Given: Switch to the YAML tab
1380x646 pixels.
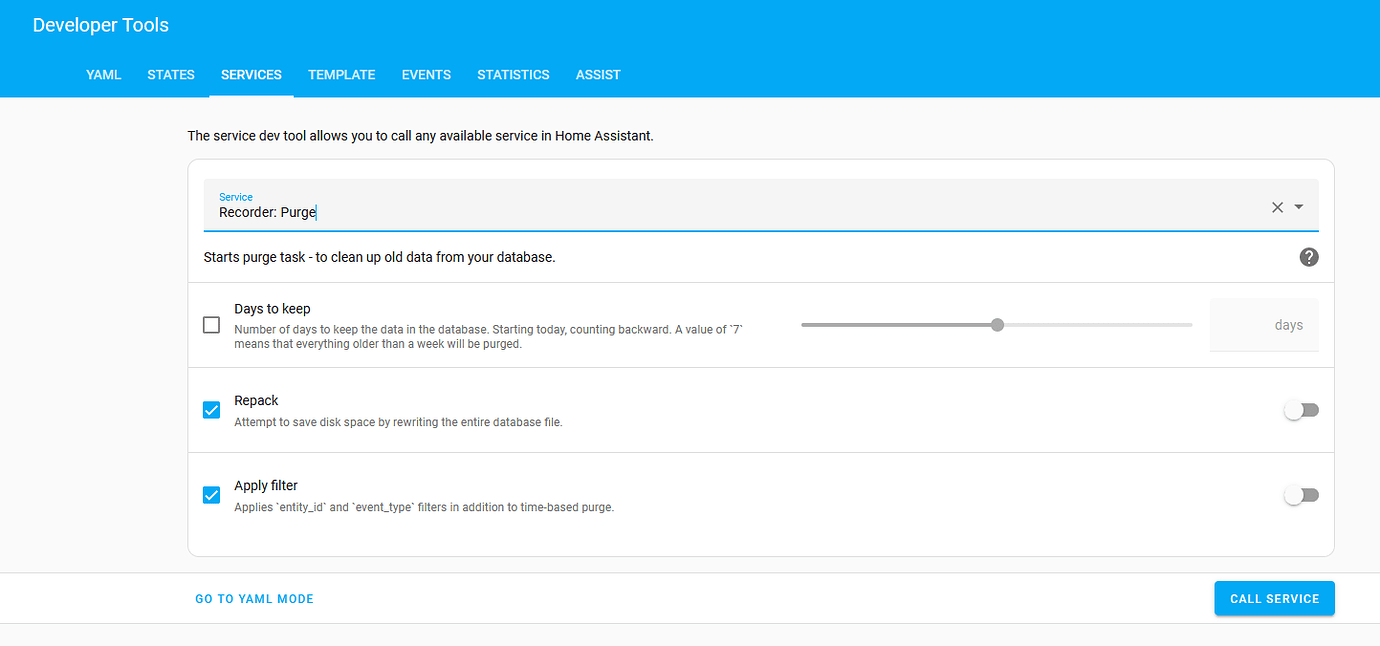Looking at the screenshot, I should point(103,74).
